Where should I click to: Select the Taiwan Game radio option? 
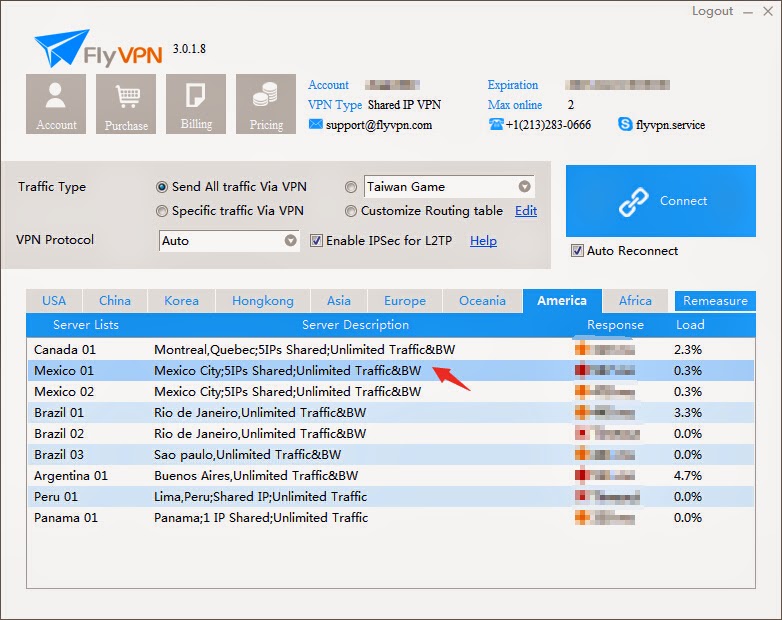point(351,187)
